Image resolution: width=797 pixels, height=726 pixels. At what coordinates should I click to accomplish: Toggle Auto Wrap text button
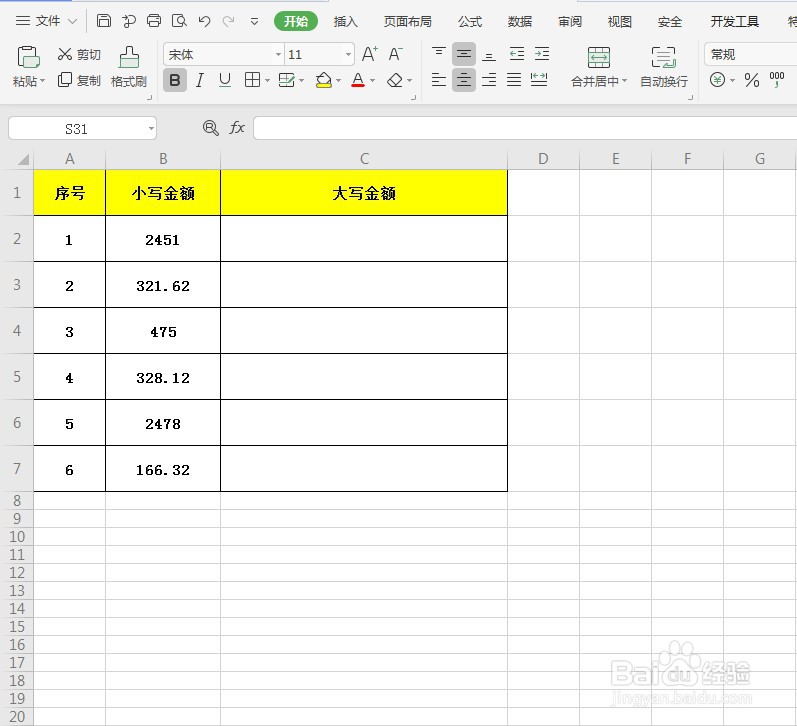(663, 67)
